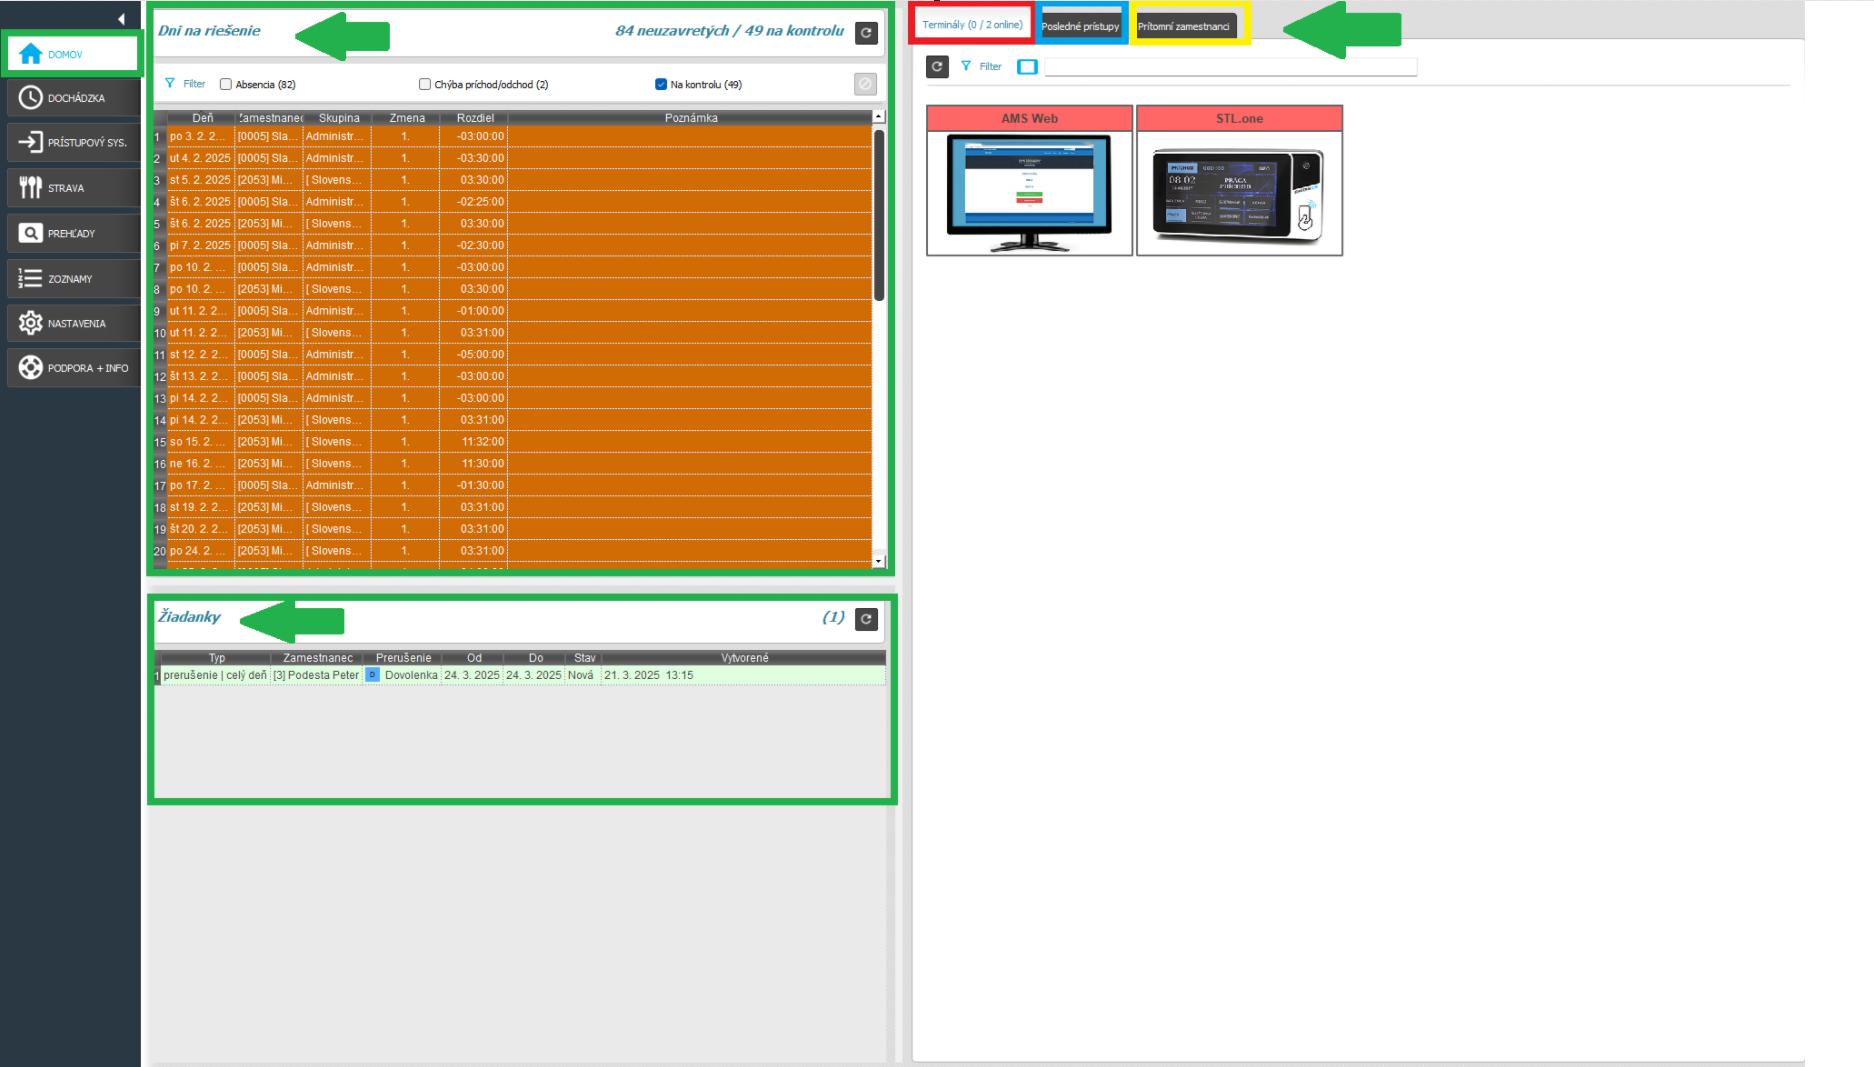Select the AMS Web terminal thumbnail
1874x1067 pixels.
[x=1029, y=192]
